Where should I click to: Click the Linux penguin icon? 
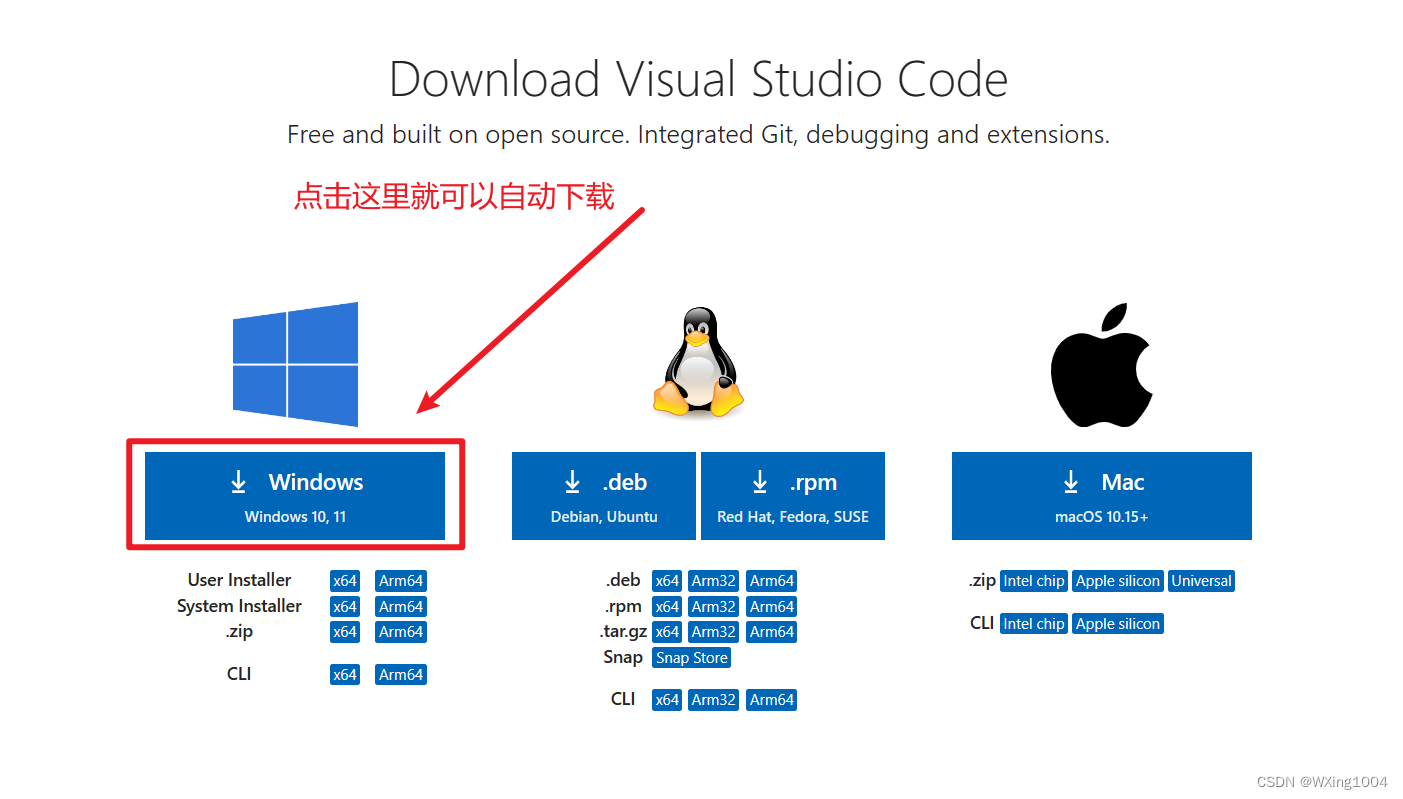coord(697,360)
